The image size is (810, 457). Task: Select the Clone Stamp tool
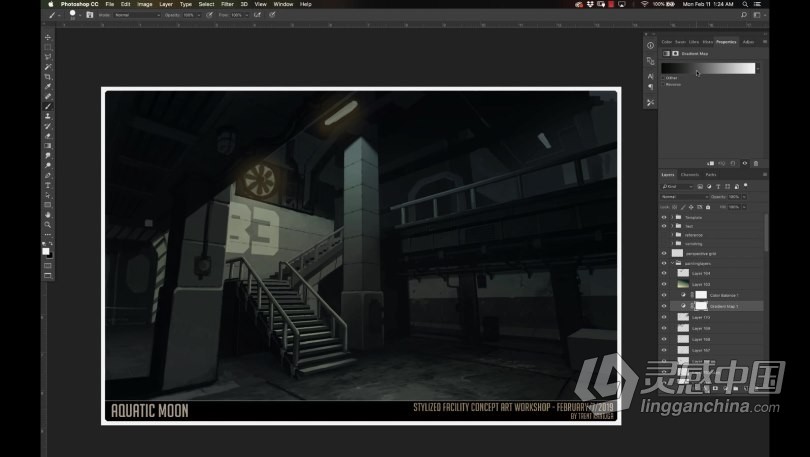(48, 116)
